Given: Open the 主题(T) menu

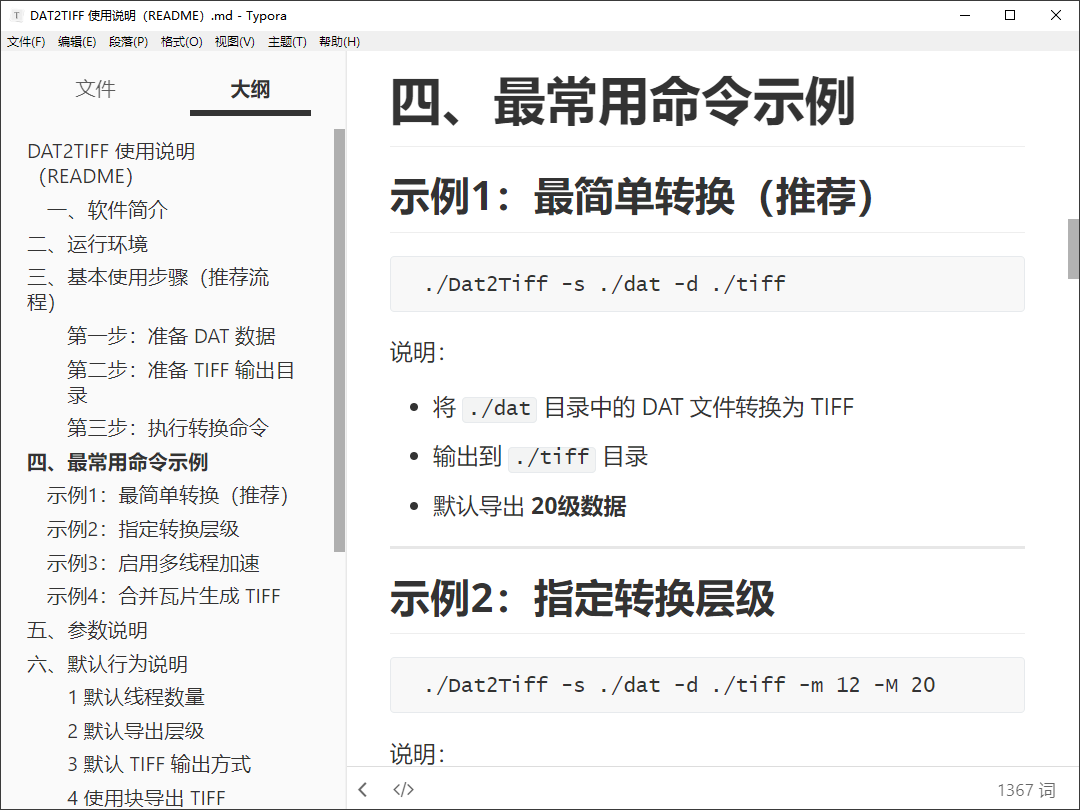Looking at the screenshot, I should 287,41.
